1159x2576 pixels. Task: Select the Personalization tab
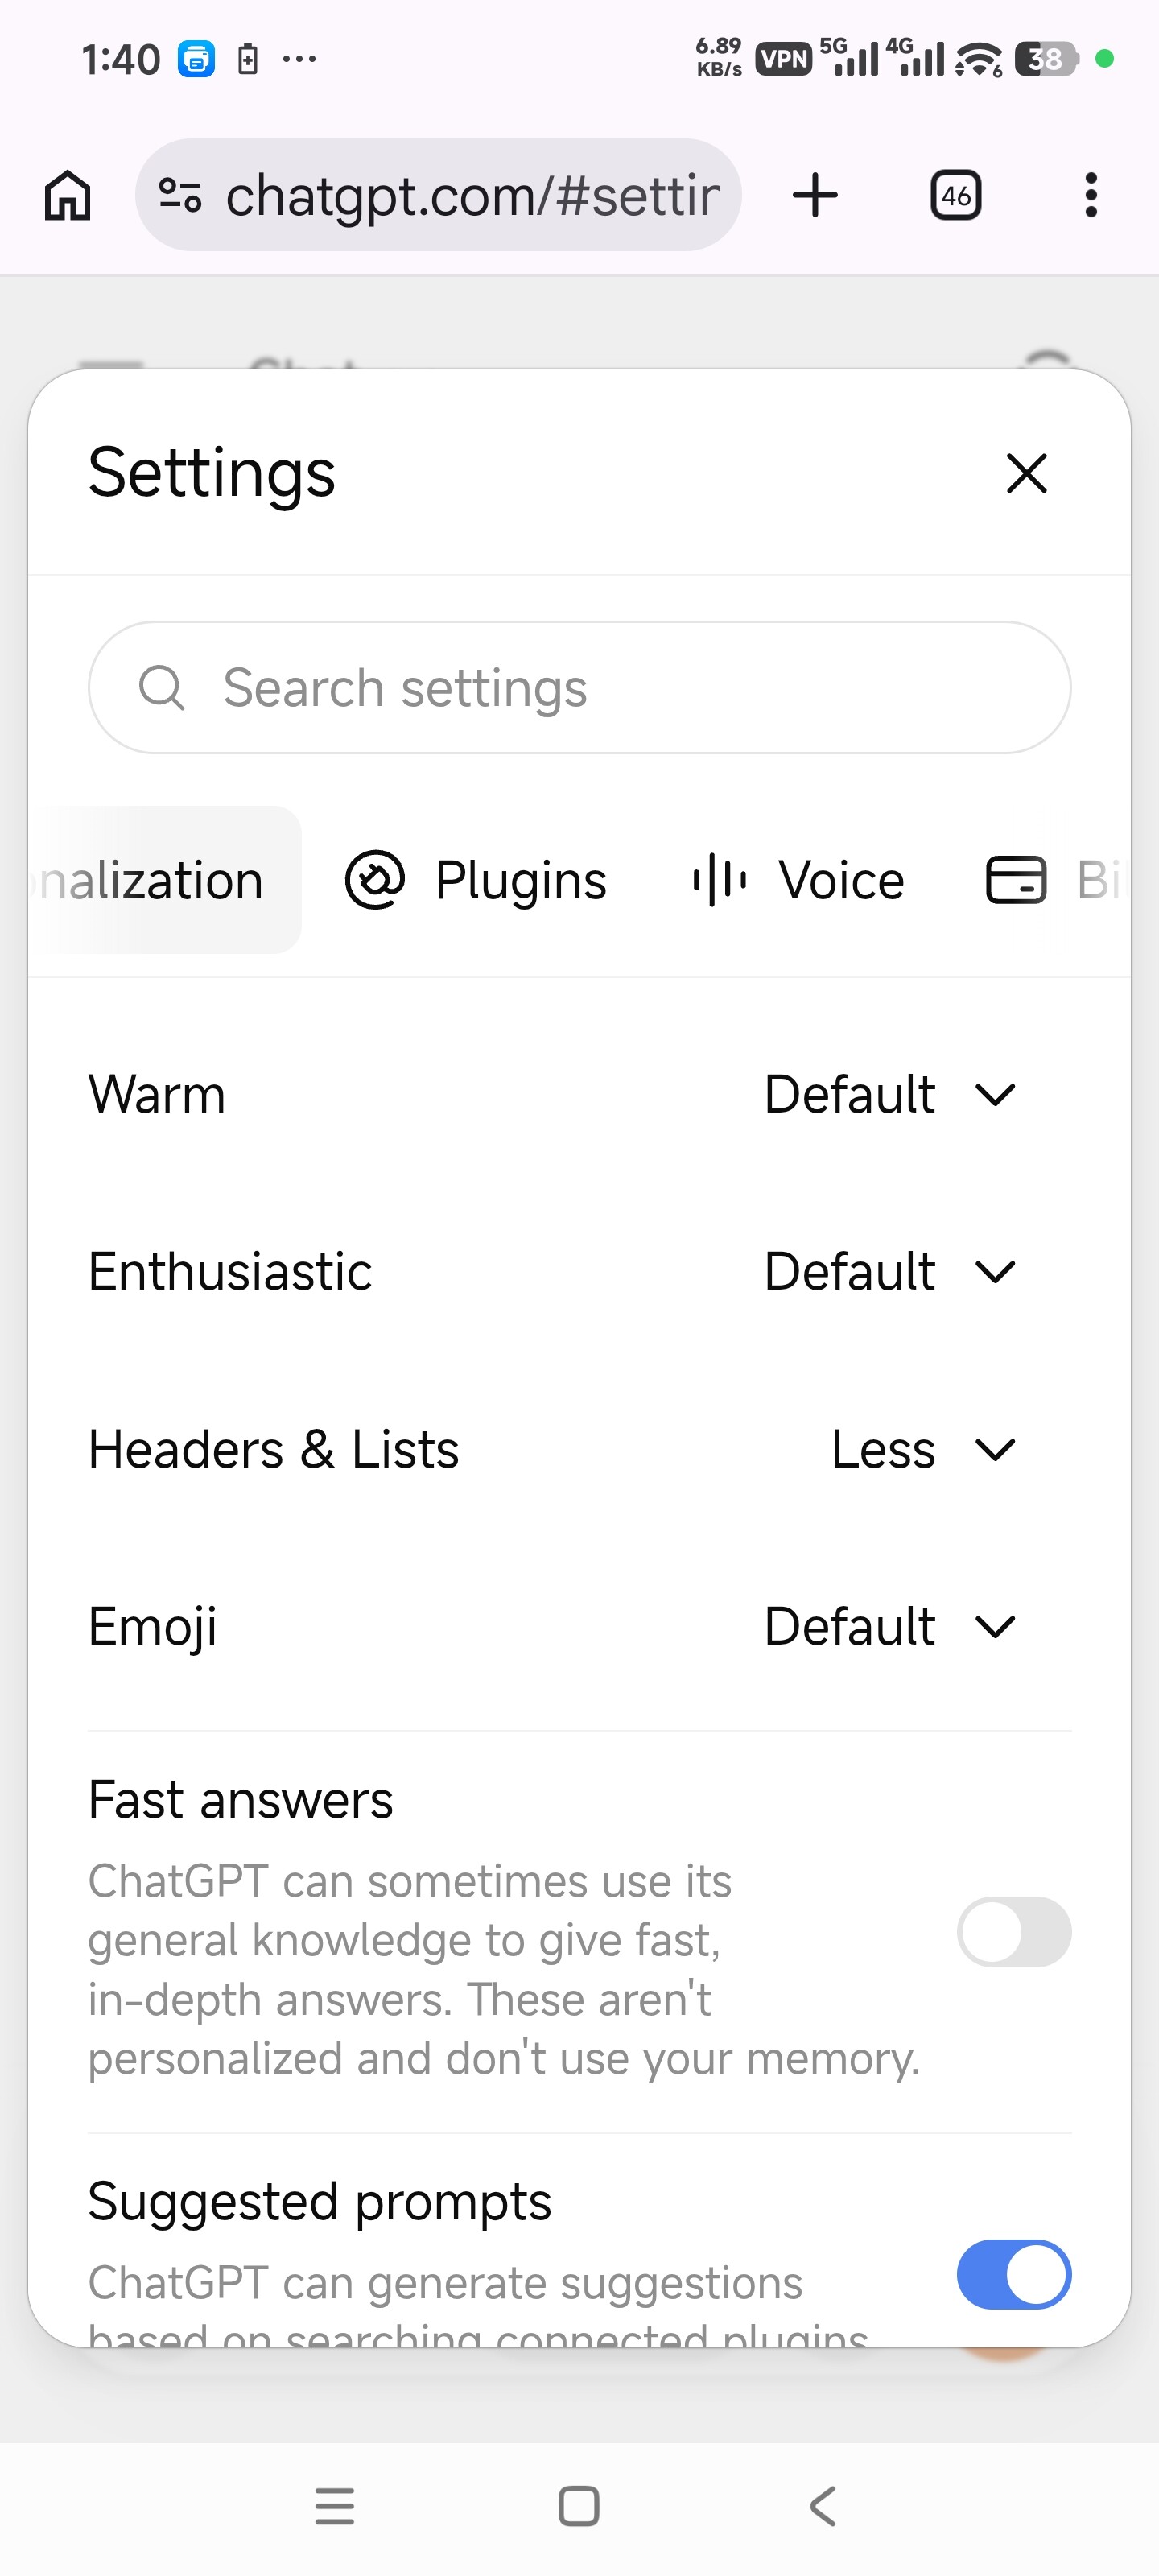tap(165, 880)
